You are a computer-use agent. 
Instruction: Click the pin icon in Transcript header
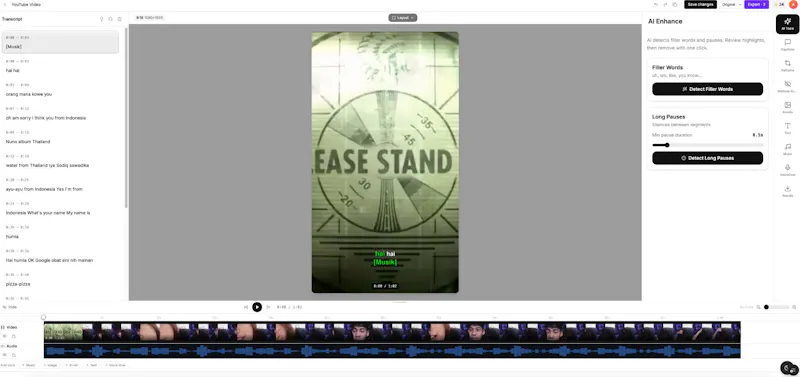[x=102, y=19]
